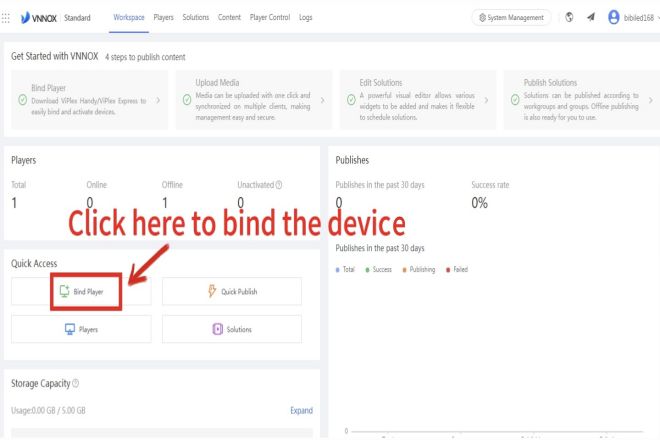The height and width of the screenshot is (440, 660).
Task: Click the Publish Solutions step check icon
Action: pos(515,100)
